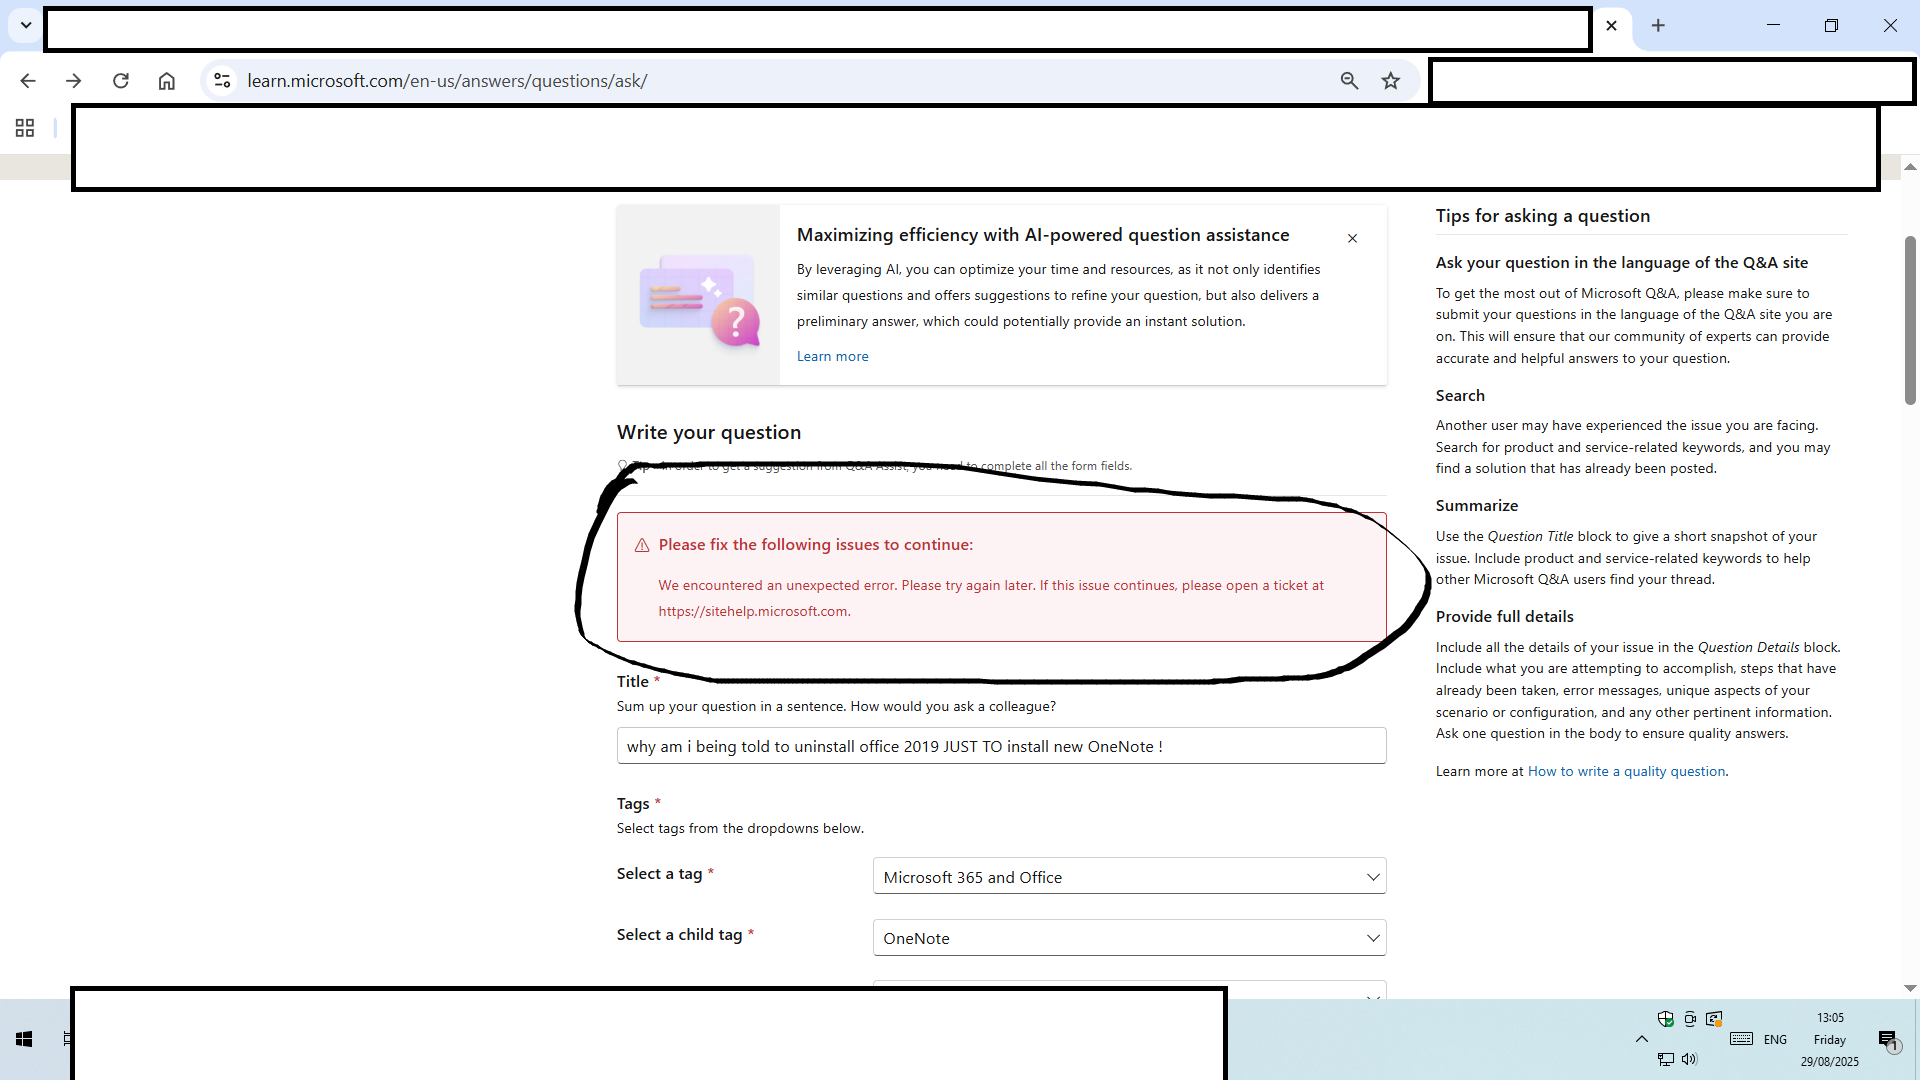Open the Windows Start menu
1920x1080 pixels.
tap(24, 1039)
